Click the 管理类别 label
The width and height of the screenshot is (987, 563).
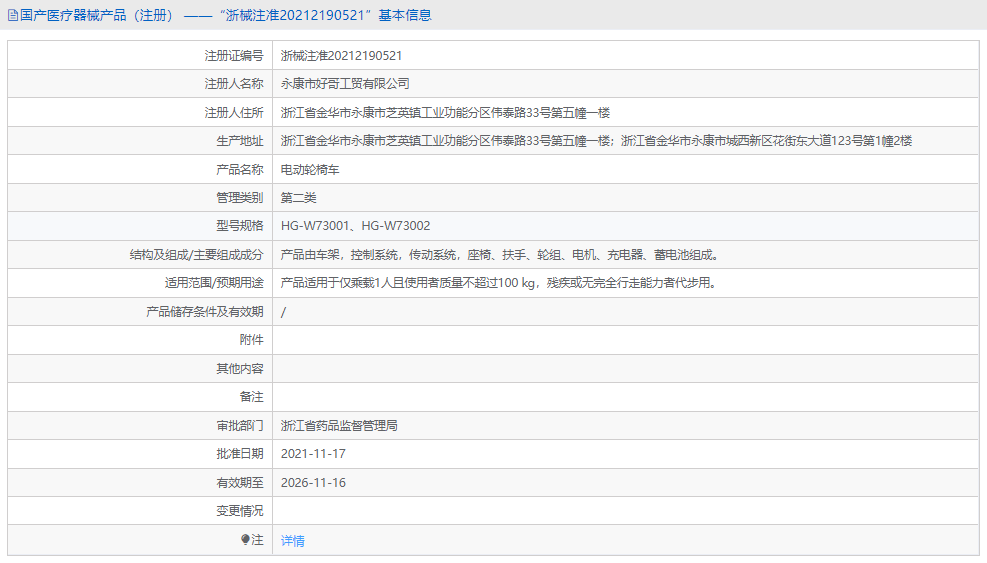tap(240, 198)
